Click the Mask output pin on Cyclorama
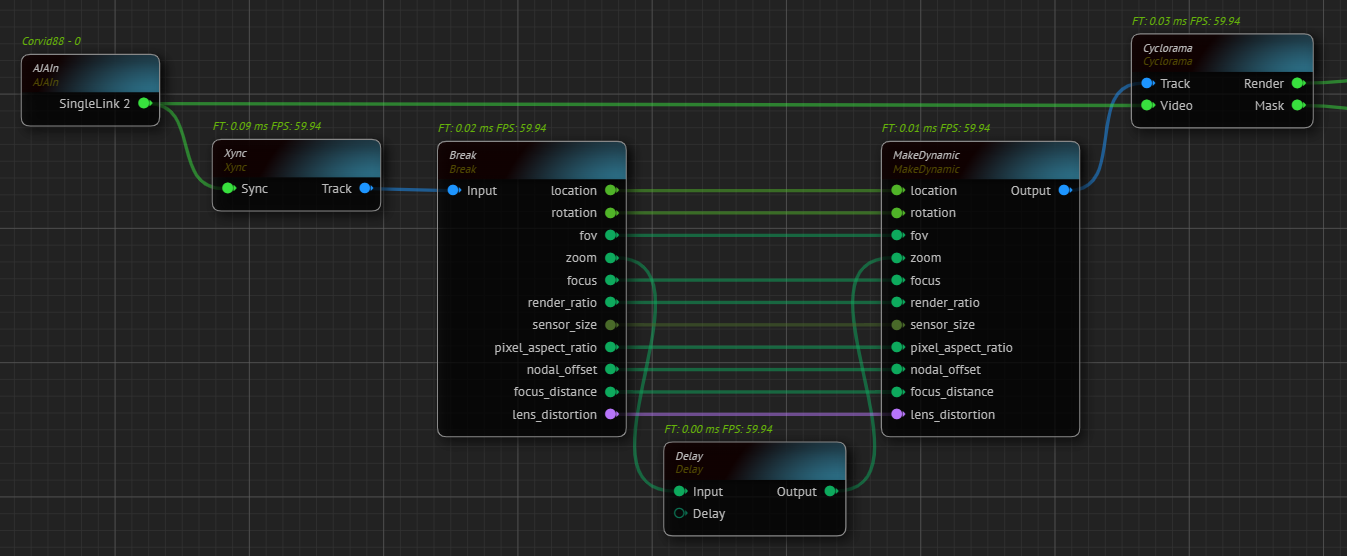 point(1298,105)
